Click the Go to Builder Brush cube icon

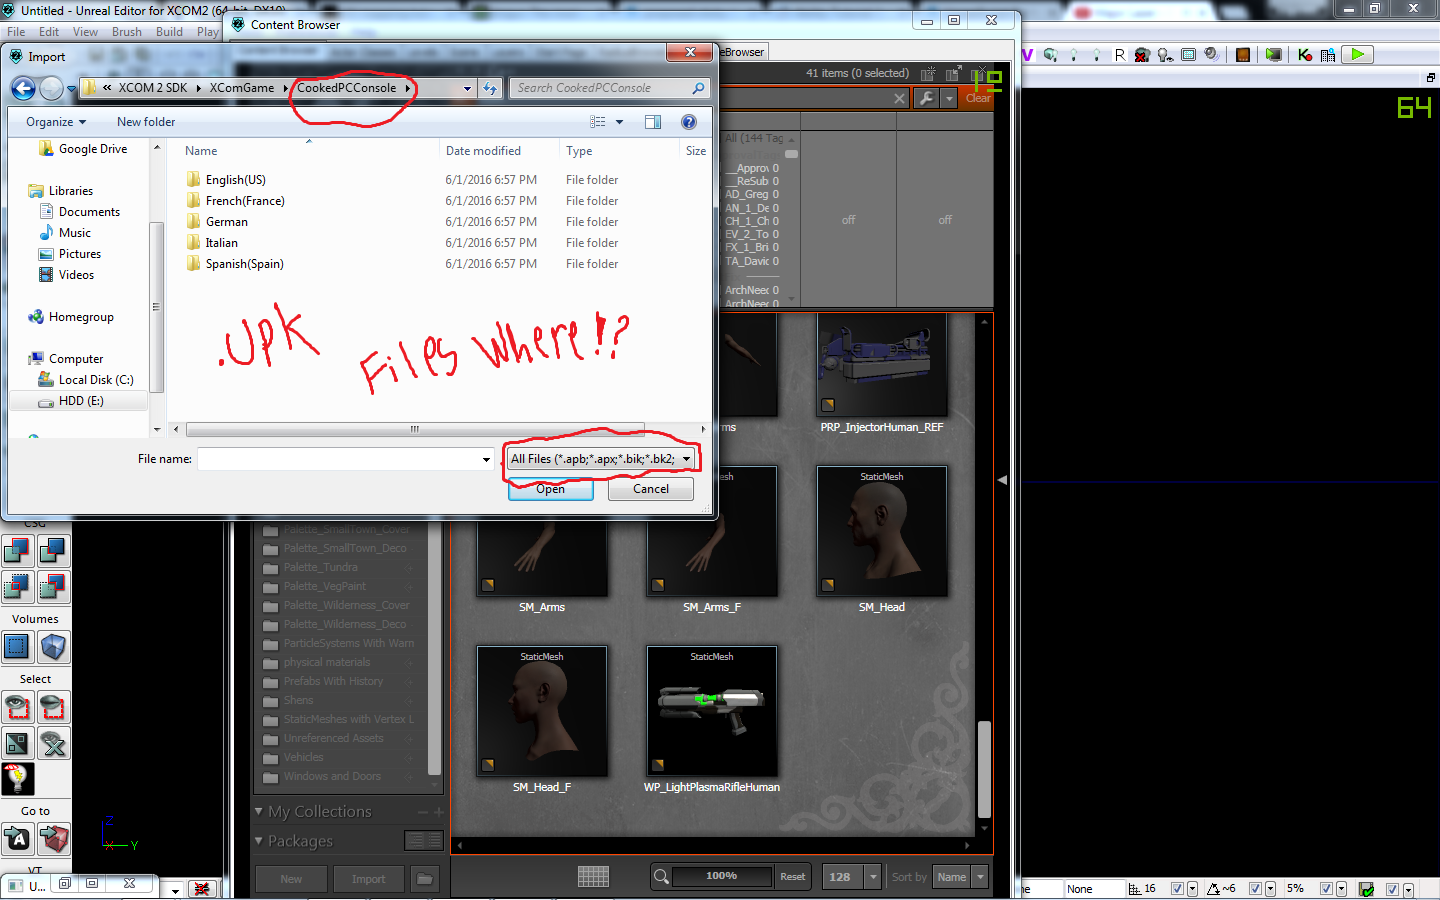(53, 839)
